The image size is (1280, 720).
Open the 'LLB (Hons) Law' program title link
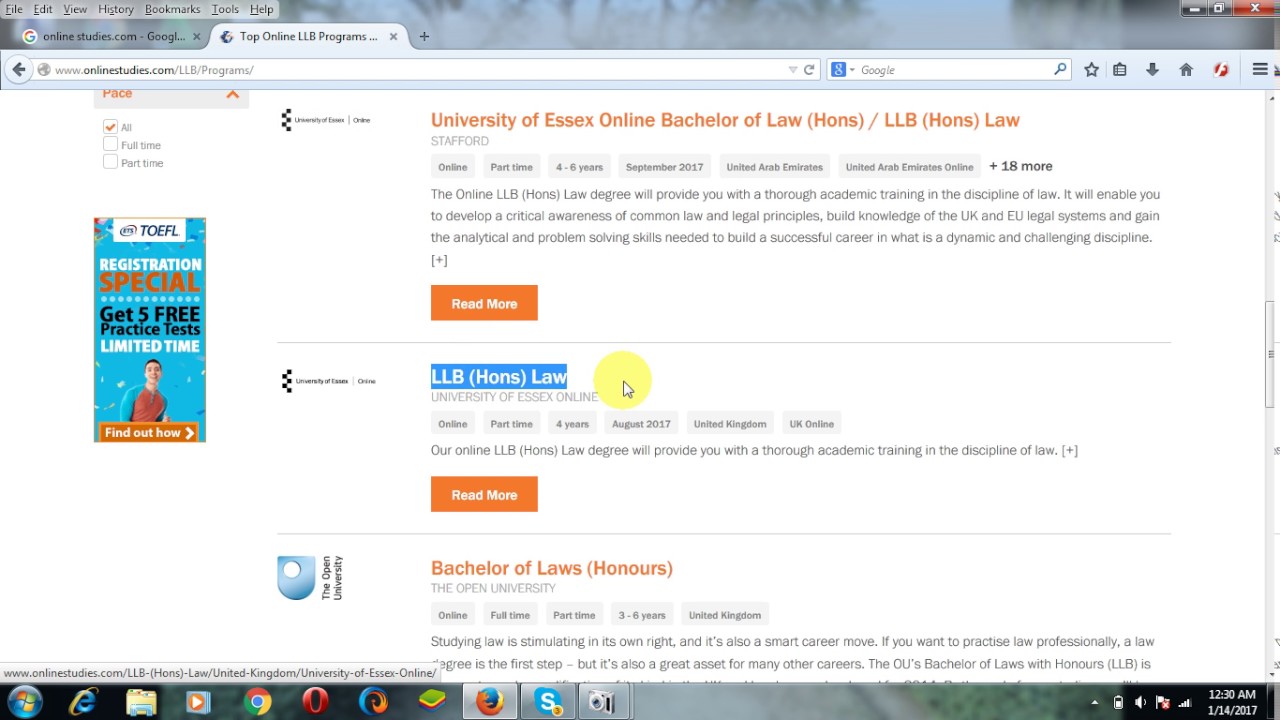[499, 377]
